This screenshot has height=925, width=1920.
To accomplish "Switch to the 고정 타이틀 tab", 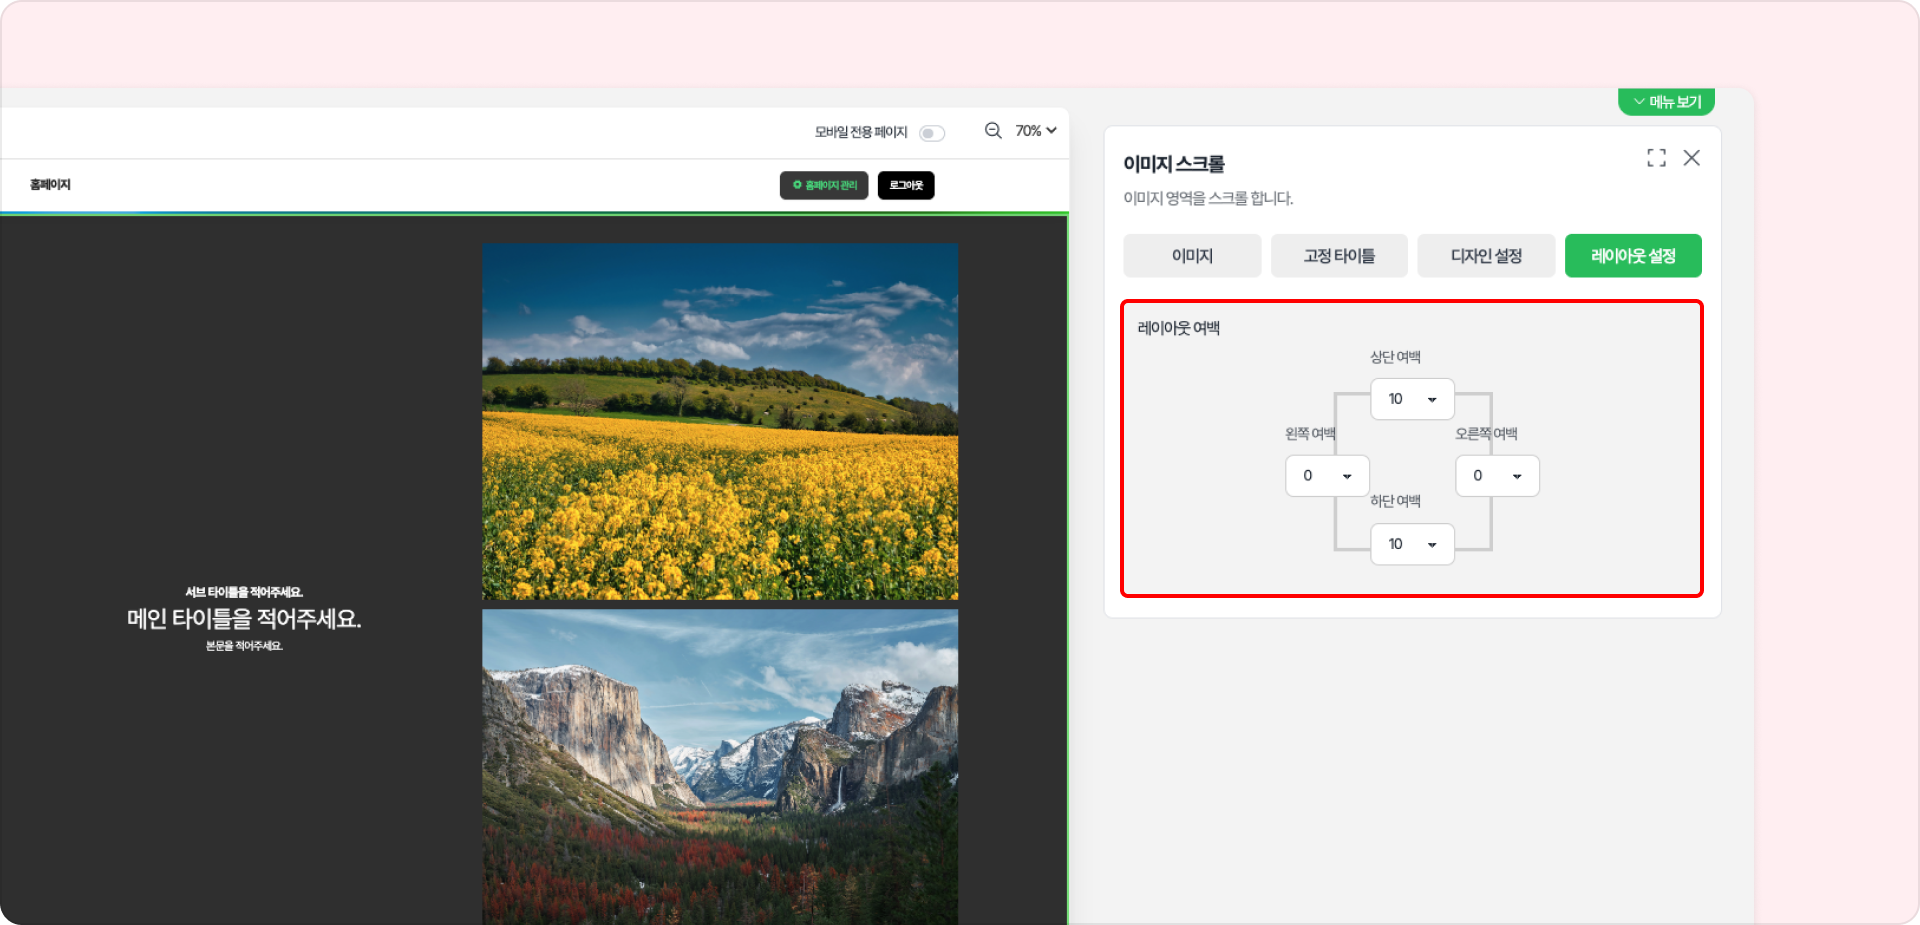I will coord(1339,256).
